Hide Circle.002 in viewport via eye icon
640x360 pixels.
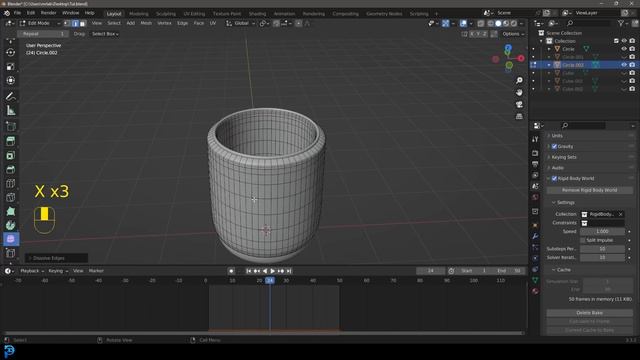[x=624, y=65]
